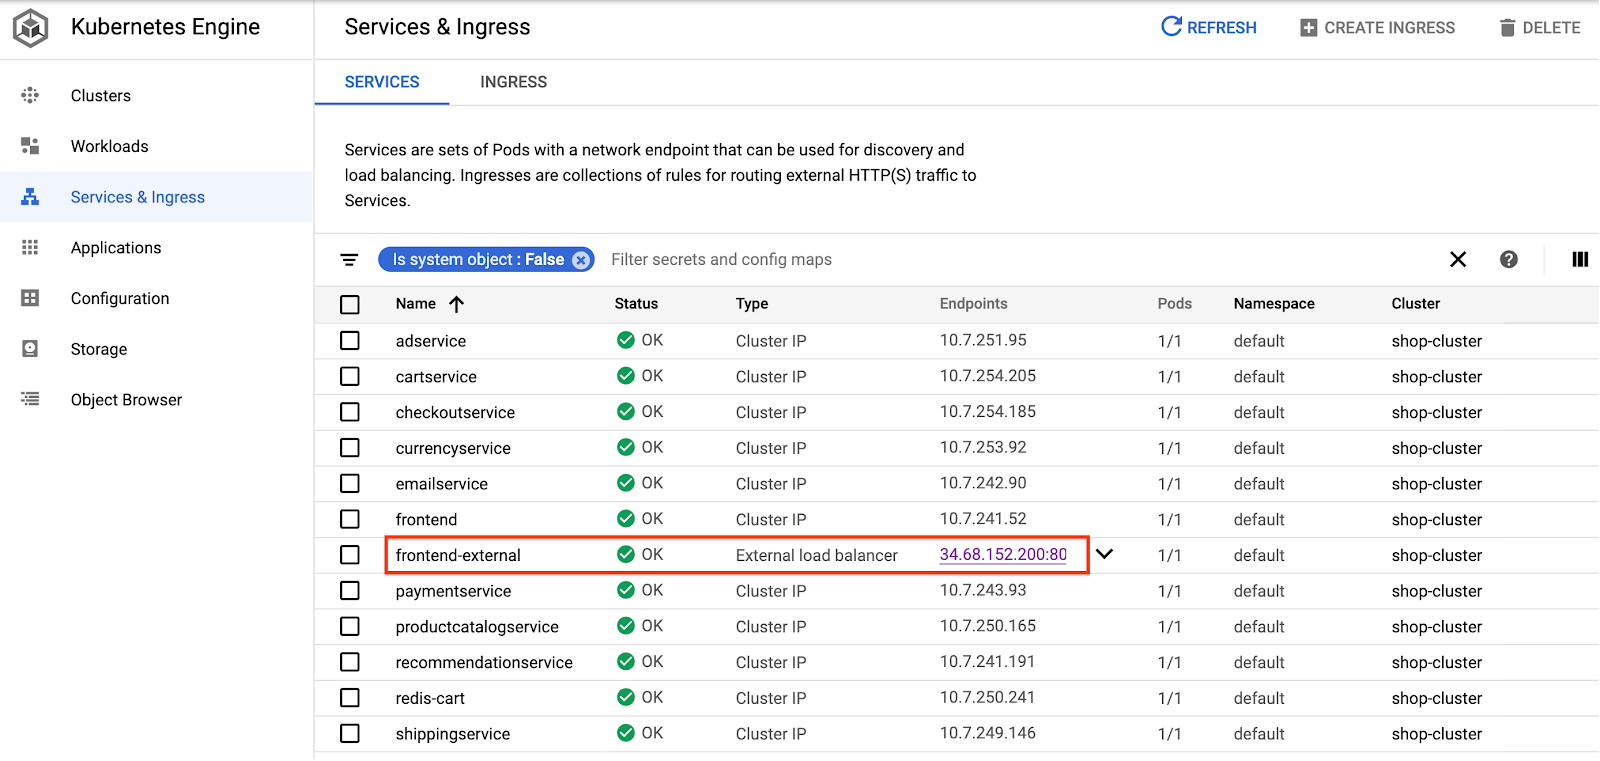1600x761 pixels.
Task: Open Storage in the sidebar
Action: (99, 350)
